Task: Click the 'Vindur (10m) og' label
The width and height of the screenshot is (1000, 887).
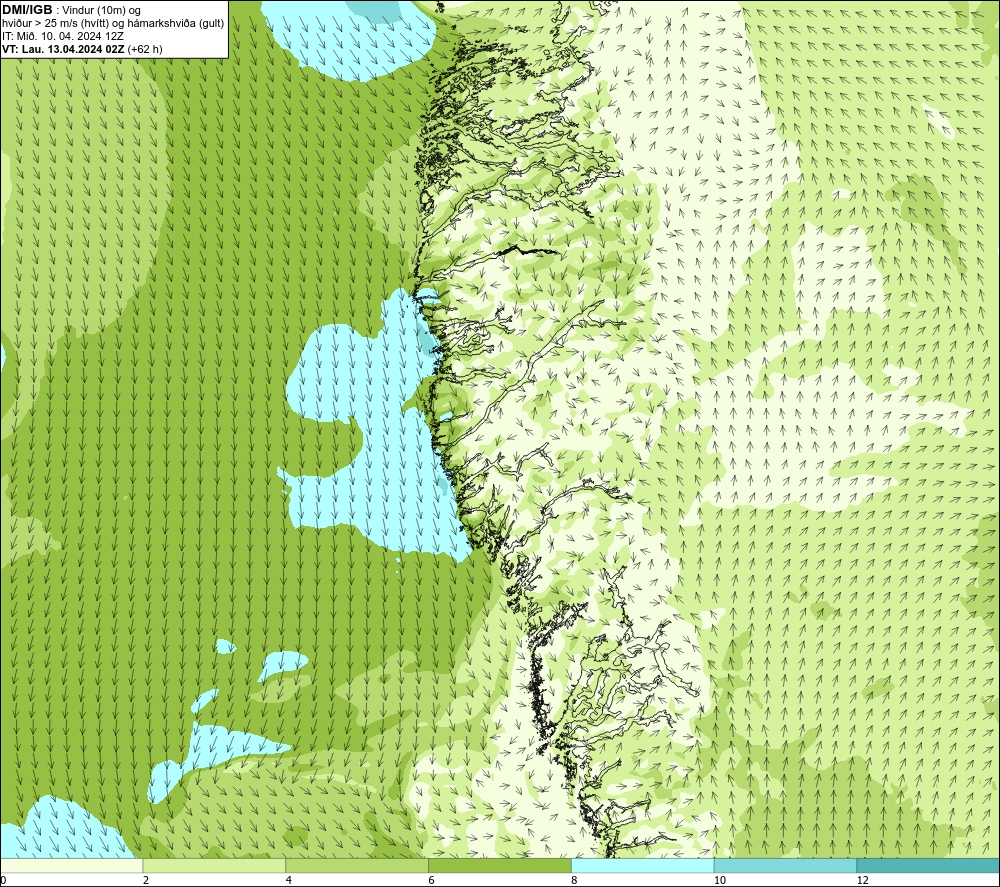Action: pyautogui.click(x=101, y=11)
